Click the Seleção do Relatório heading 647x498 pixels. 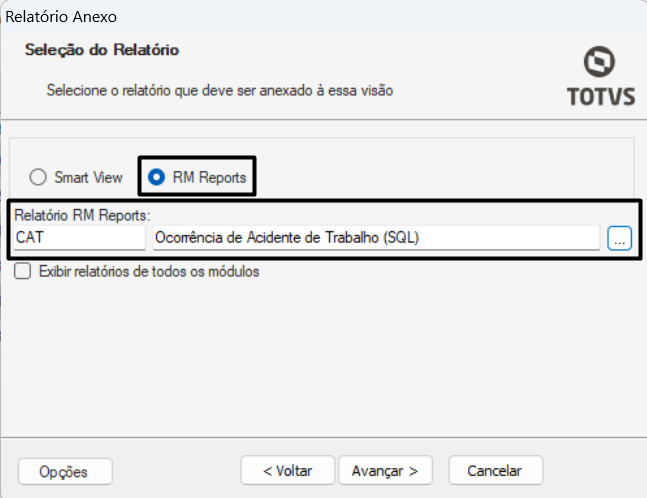(102, 50)
